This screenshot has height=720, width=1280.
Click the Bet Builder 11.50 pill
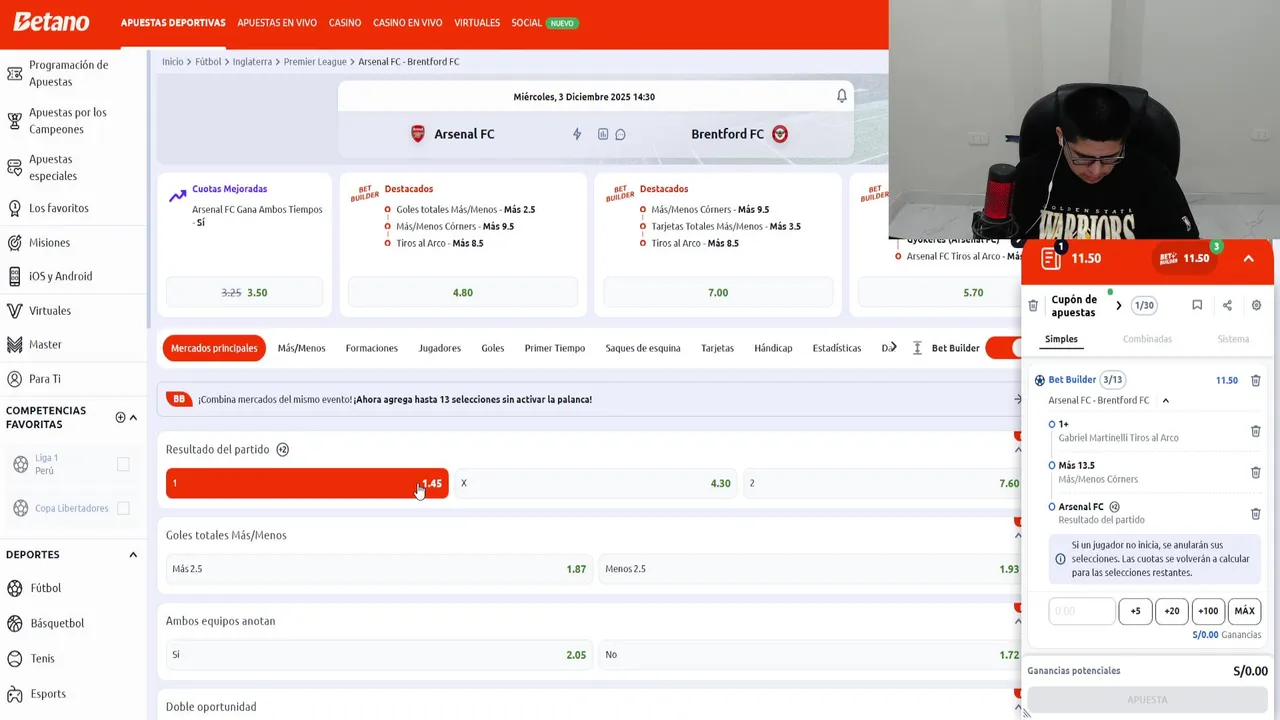pos(1184,258)
